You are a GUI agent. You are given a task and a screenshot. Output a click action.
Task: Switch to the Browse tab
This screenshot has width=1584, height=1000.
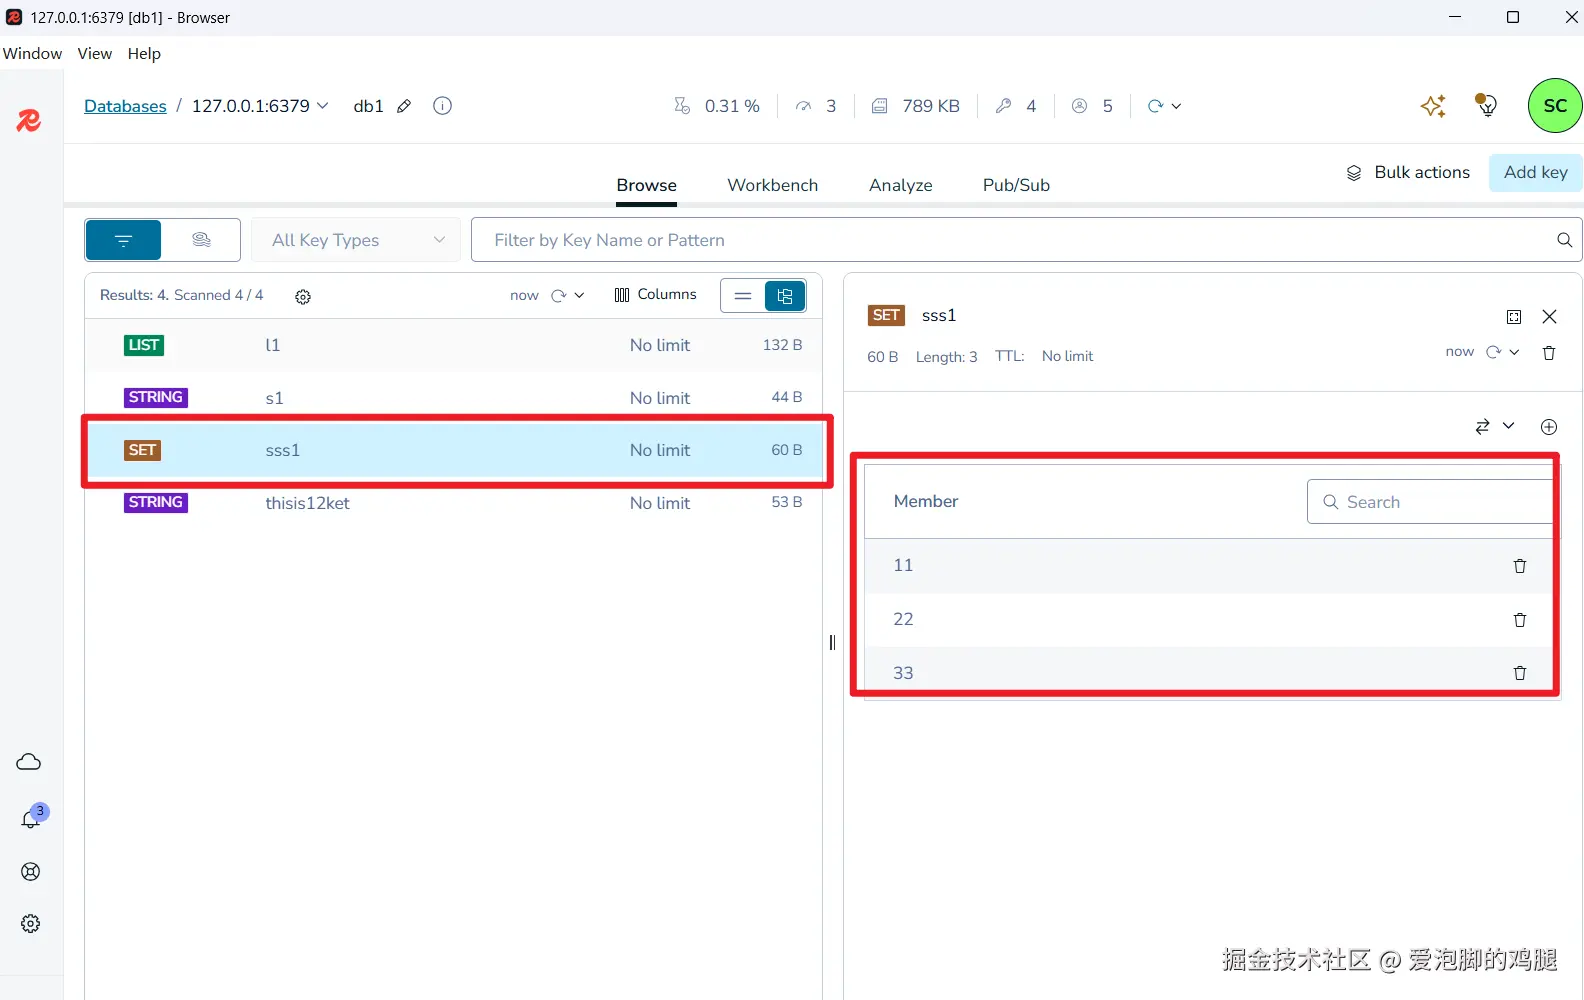click(646, 185)
